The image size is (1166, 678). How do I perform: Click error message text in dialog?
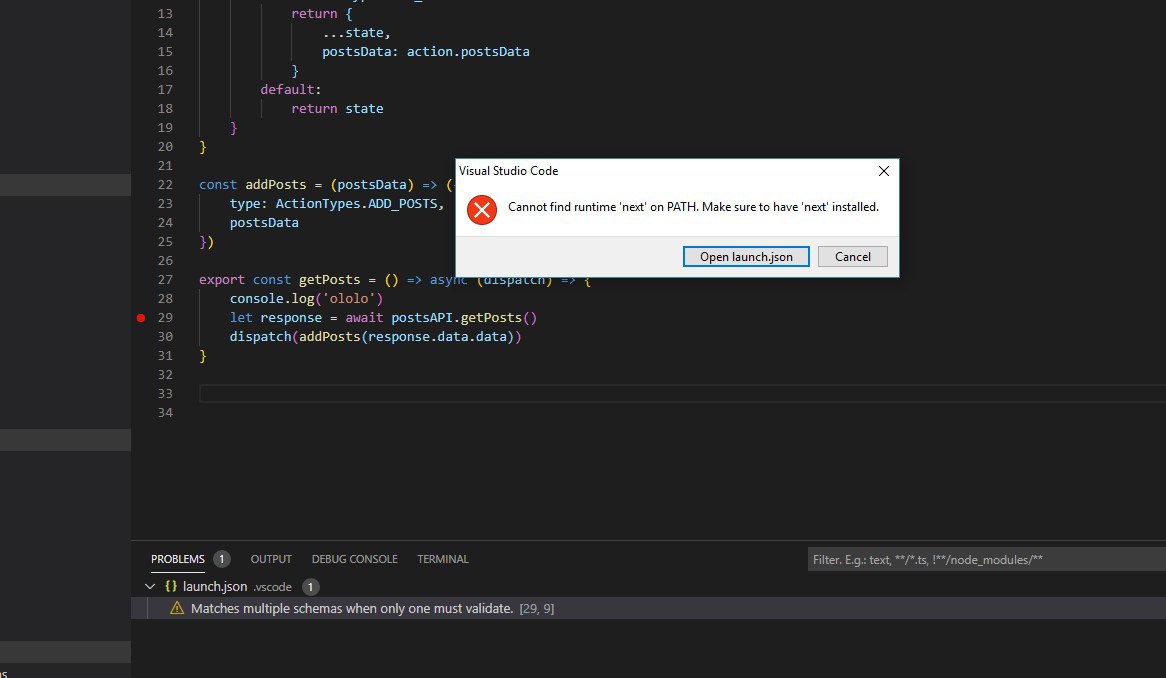pos(693,207)
